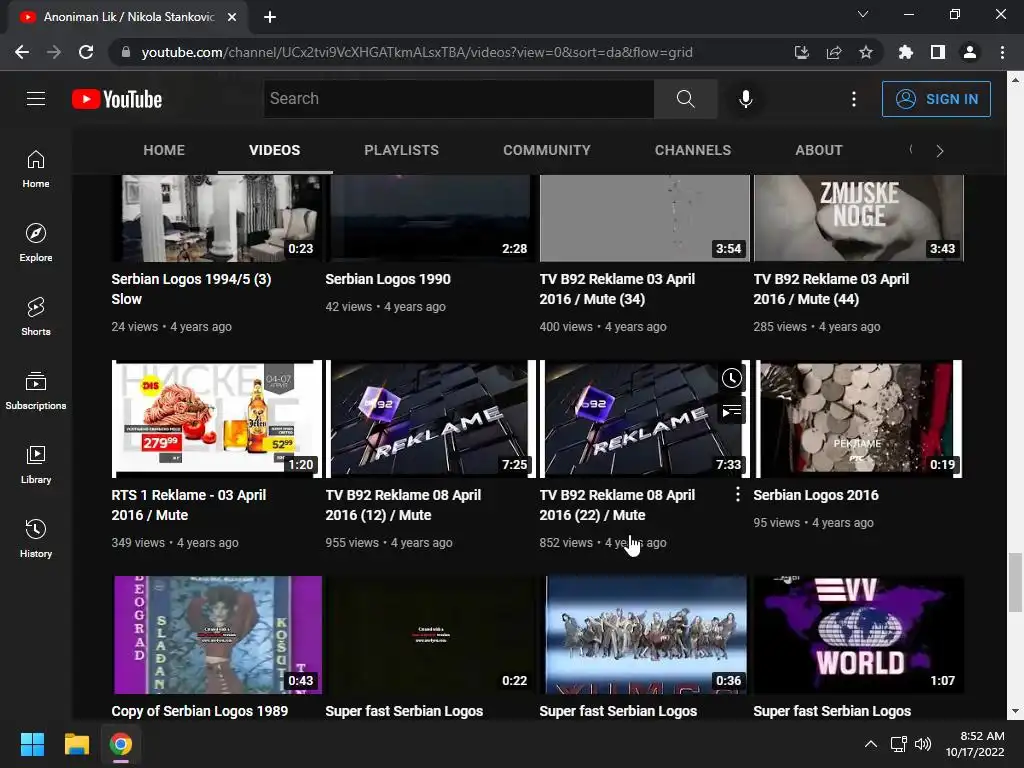Viewport: 1024px width, 768px height.
Task: Open a new browser tab
Action: coord(270,17)
